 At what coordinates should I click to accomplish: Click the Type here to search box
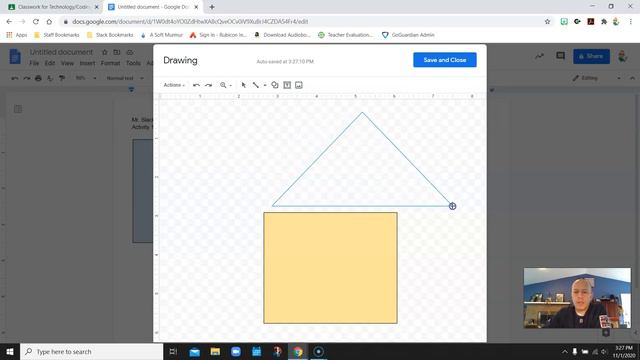91,351
